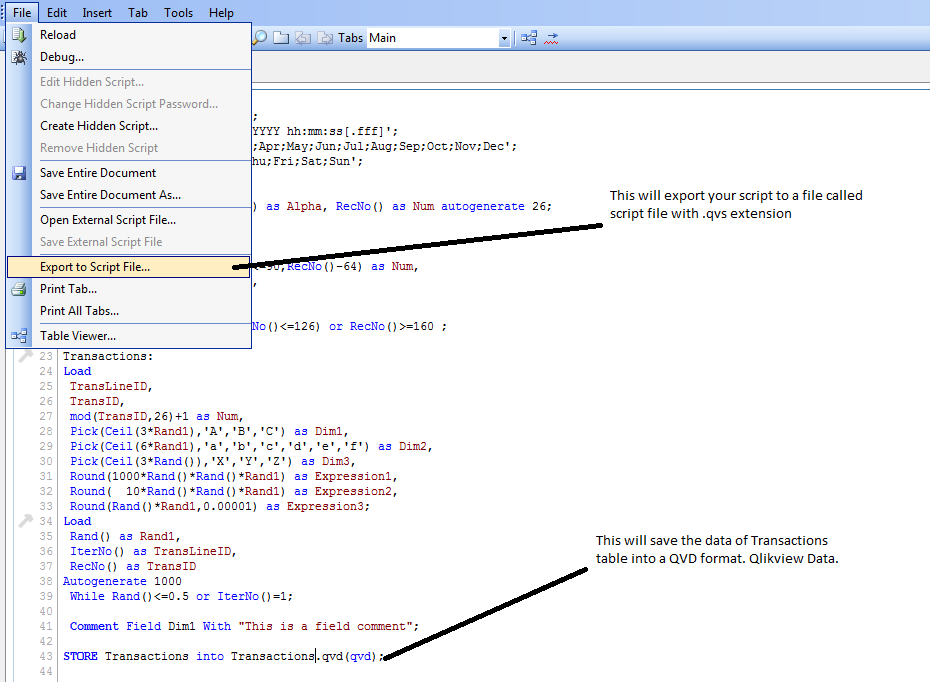Open the Edit menu
Viewport: 930px width, 682px height.
point(57,13)
